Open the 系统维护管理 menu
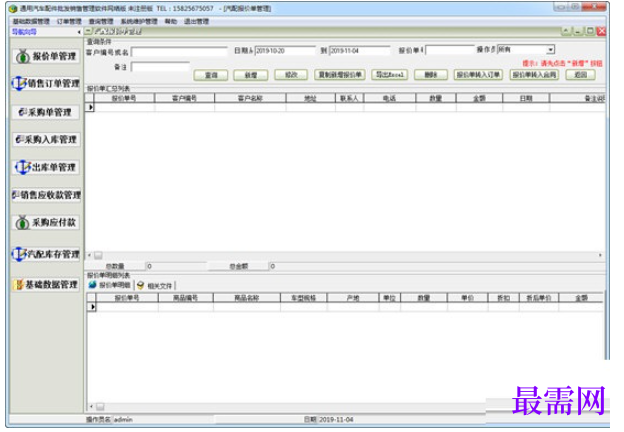Image resolution: width=624 pixels, height=432 pixels. [139, 21]
